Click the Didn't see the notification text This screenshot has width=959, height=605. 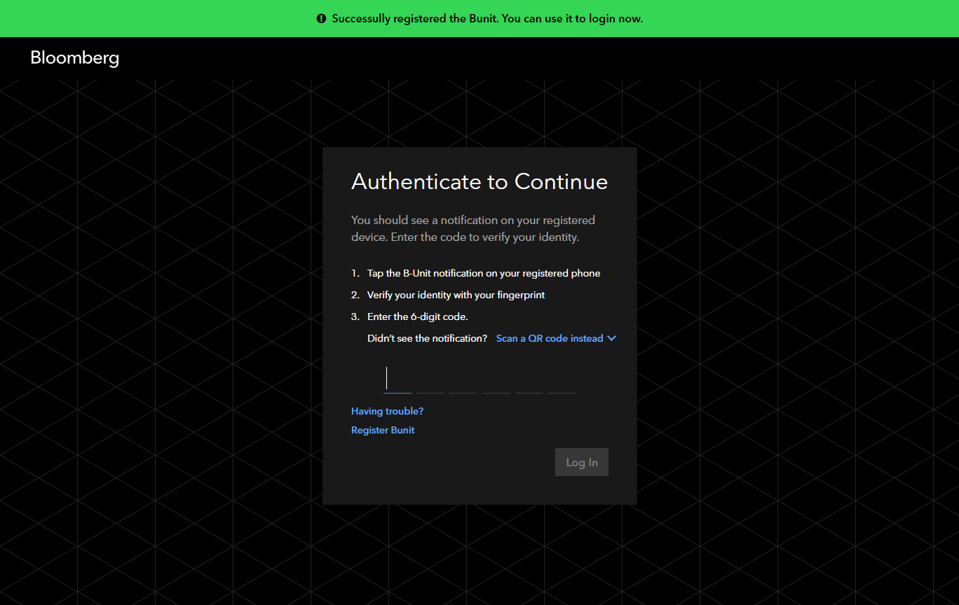coord(426,338)
